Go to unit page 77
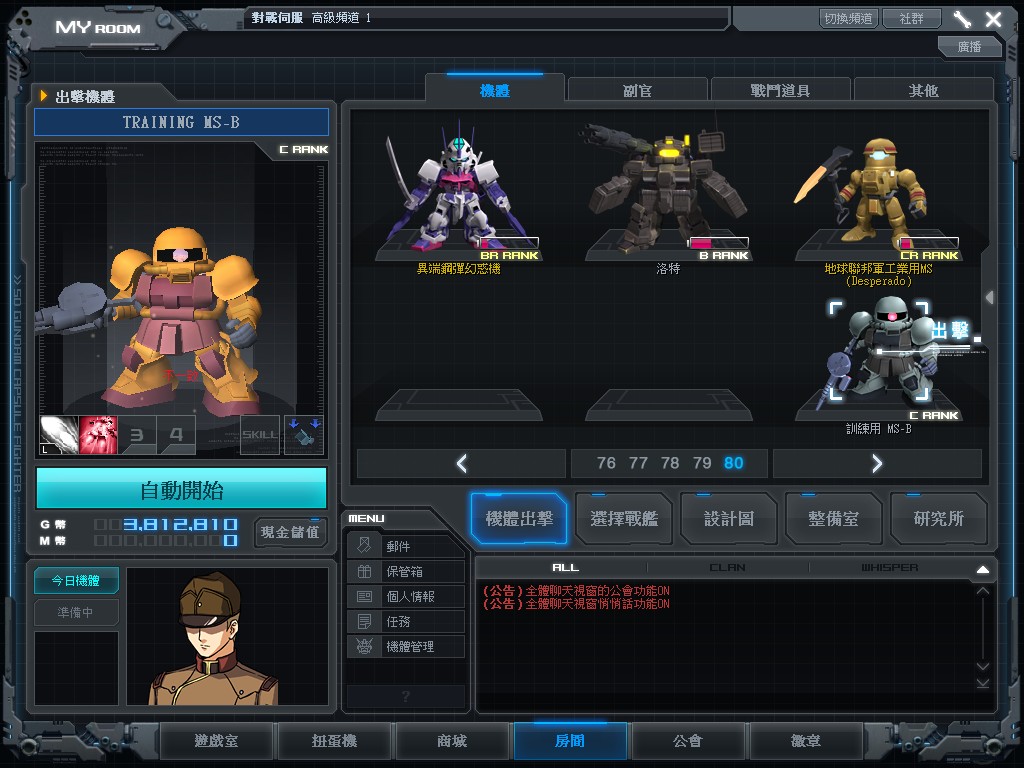Image resolution: width=1024 pixels, height=768 pixels. pos(638,463)
